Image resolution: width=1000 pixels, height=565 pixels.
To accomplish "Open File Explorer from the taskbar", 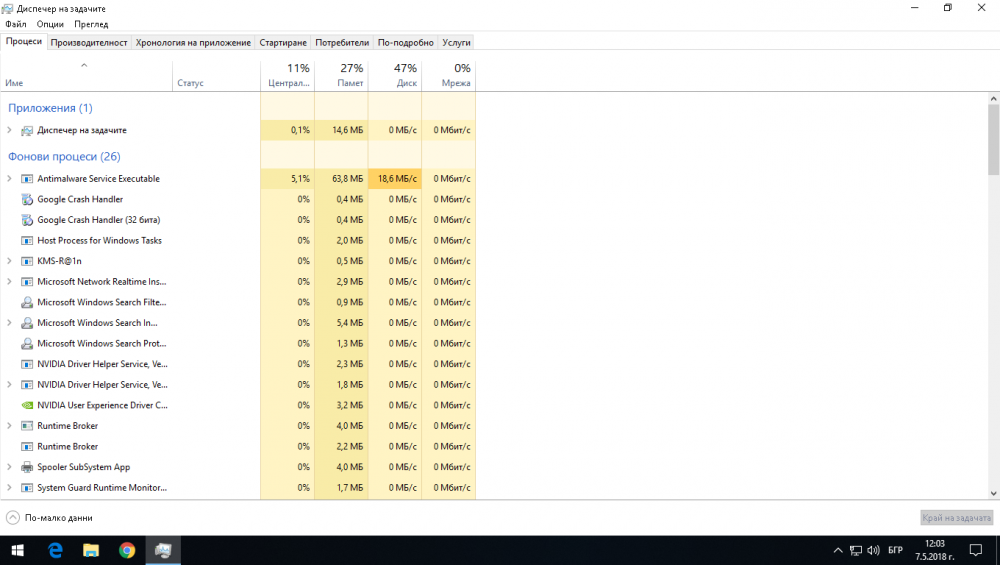I will [91, 550].
